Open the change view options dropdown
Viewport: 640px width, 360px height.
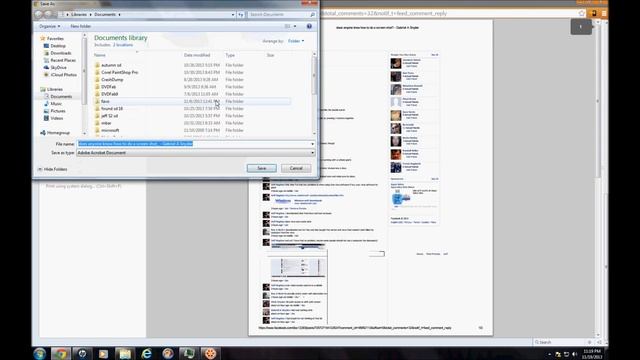pos(295,26)
